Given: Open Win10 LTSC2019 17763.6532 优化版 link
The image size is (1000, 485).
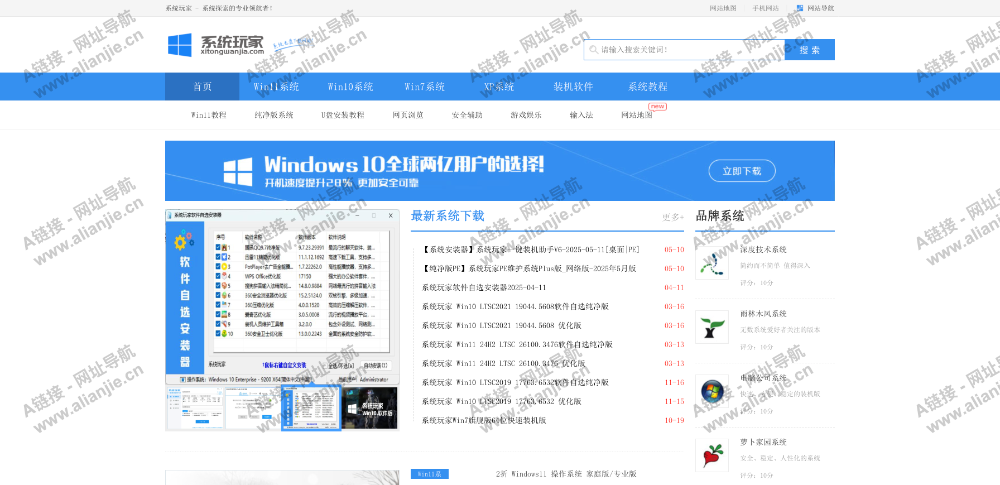Looking at the screenshot, I should [501, 401].
